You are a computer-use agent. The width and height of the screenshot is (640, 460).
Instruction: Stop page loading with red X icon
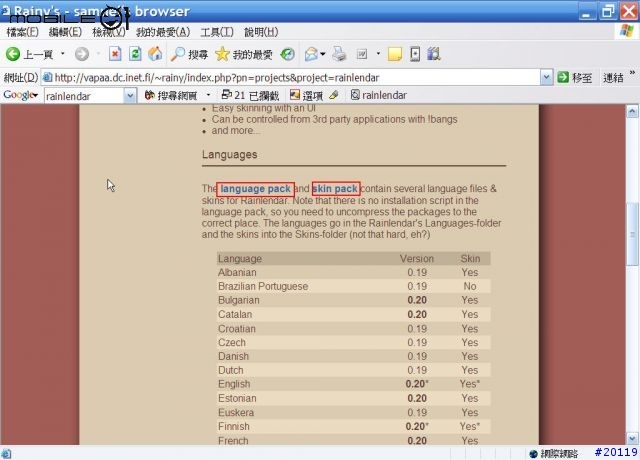(x=115, y=54)
